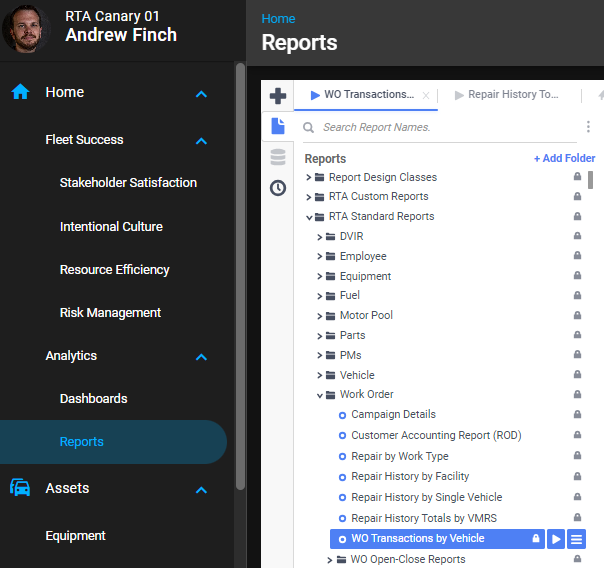
Task: Open Dashboards in Analytics menu
Action: tap(93, 398)
